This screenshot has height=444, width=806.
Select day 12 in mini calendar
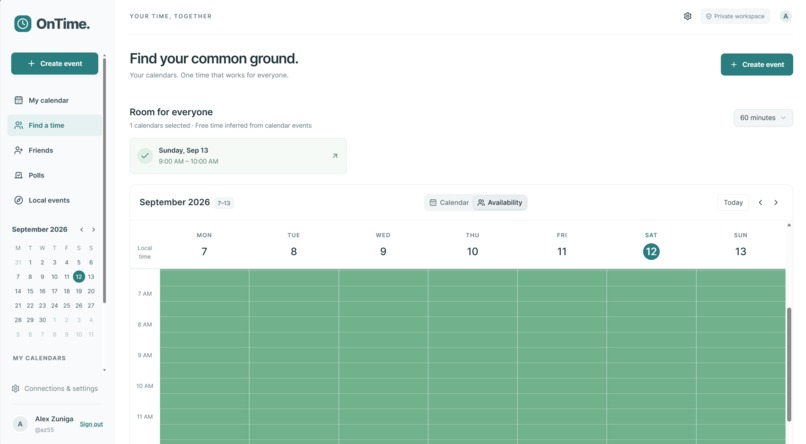tap(79, 277)
